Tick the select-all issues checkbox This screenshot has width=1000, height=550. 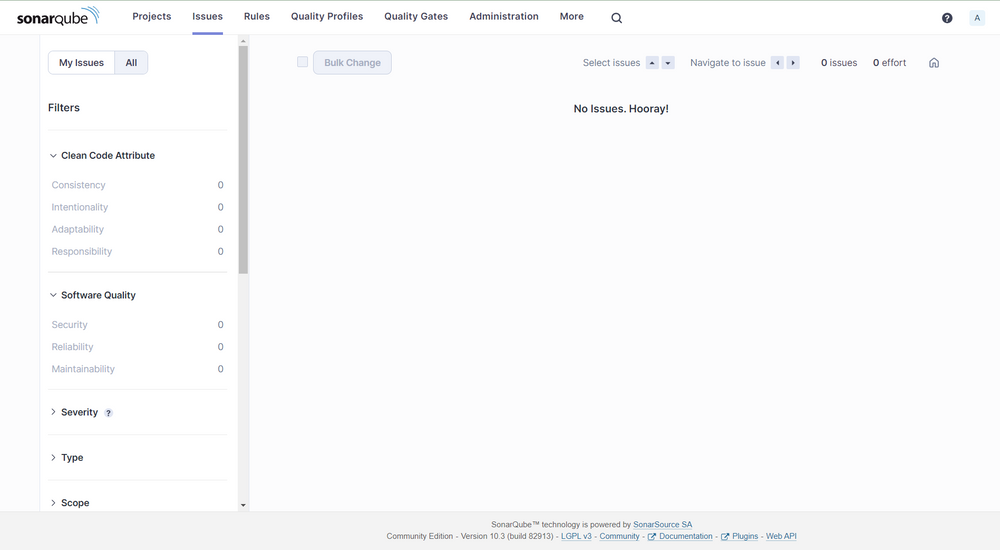pyautogui.click(x=302, y=62)
